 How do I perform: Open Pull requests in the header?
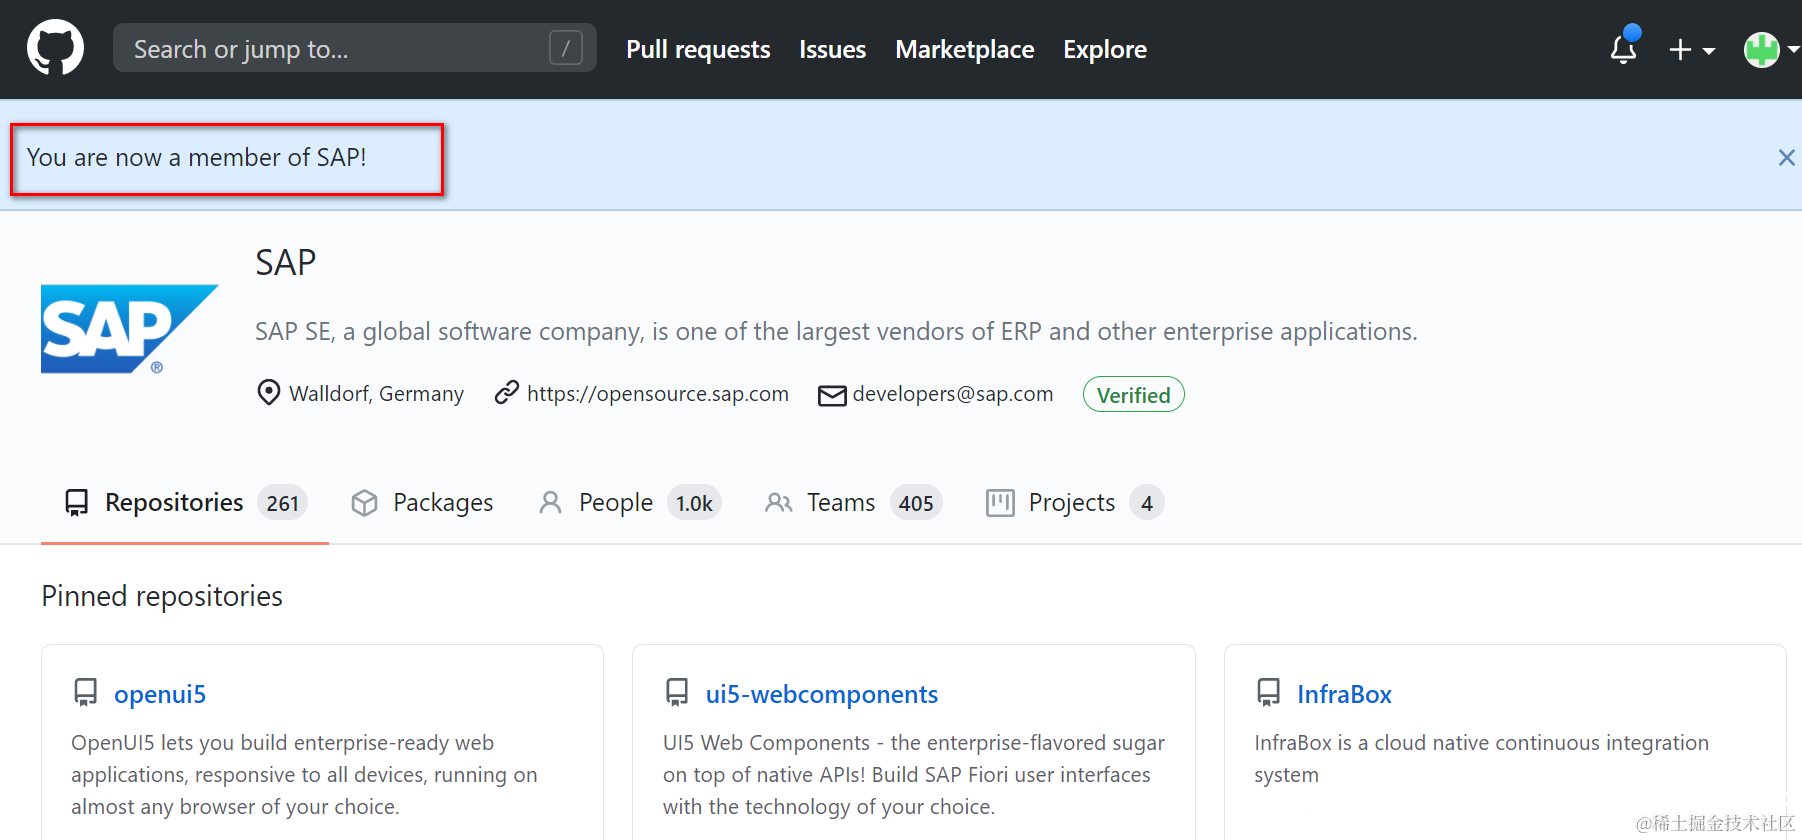[x=698, y=49]
